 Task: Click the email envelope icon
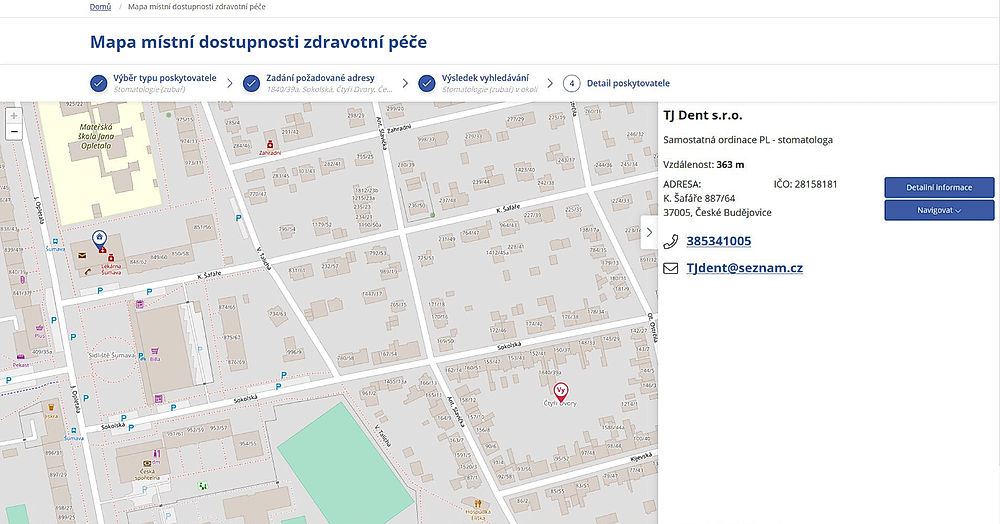click(x=671, y=268)
